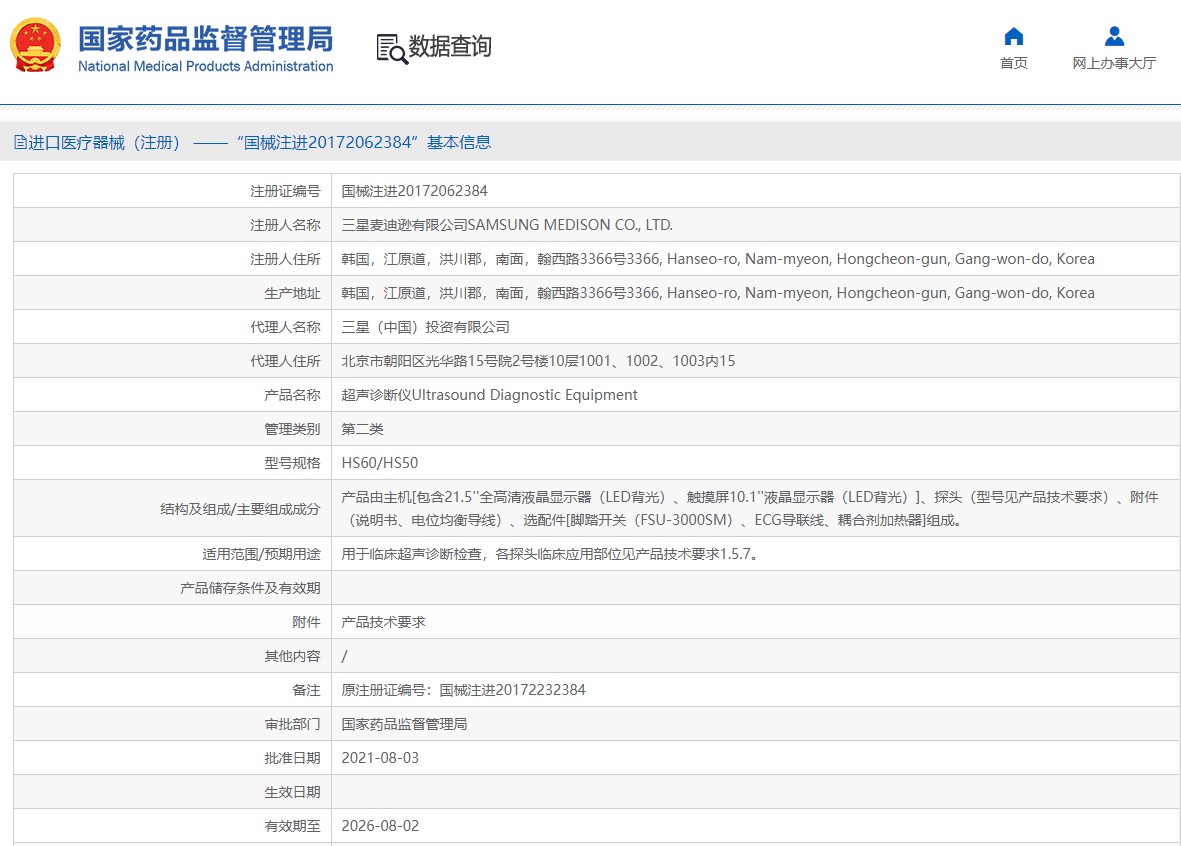Open the 首页 home icon

(1014, 36)
